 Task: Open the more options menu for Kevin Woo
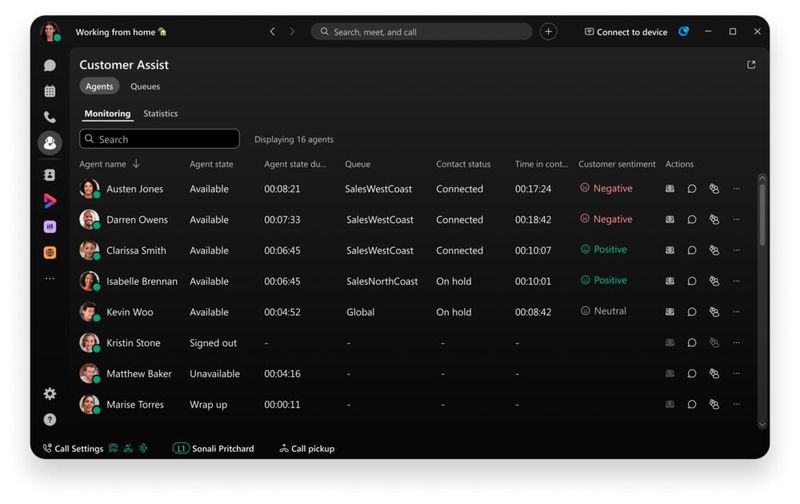coord(737,312)
